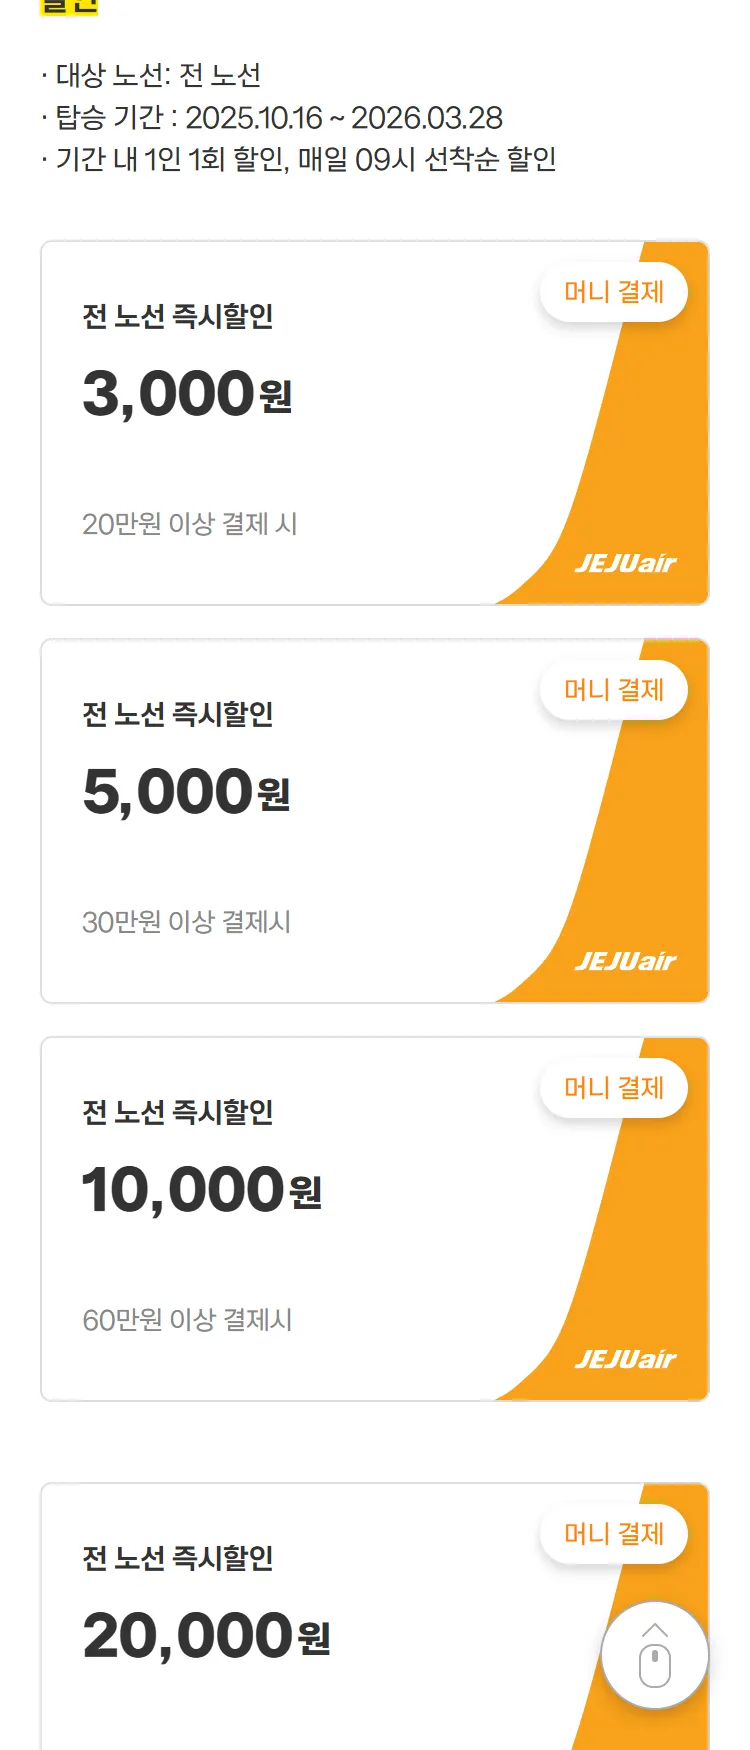750x1750 pixels.
Task: Click the JEJUair logo on the 5,000원 coupon
Action: pos(625,961)
